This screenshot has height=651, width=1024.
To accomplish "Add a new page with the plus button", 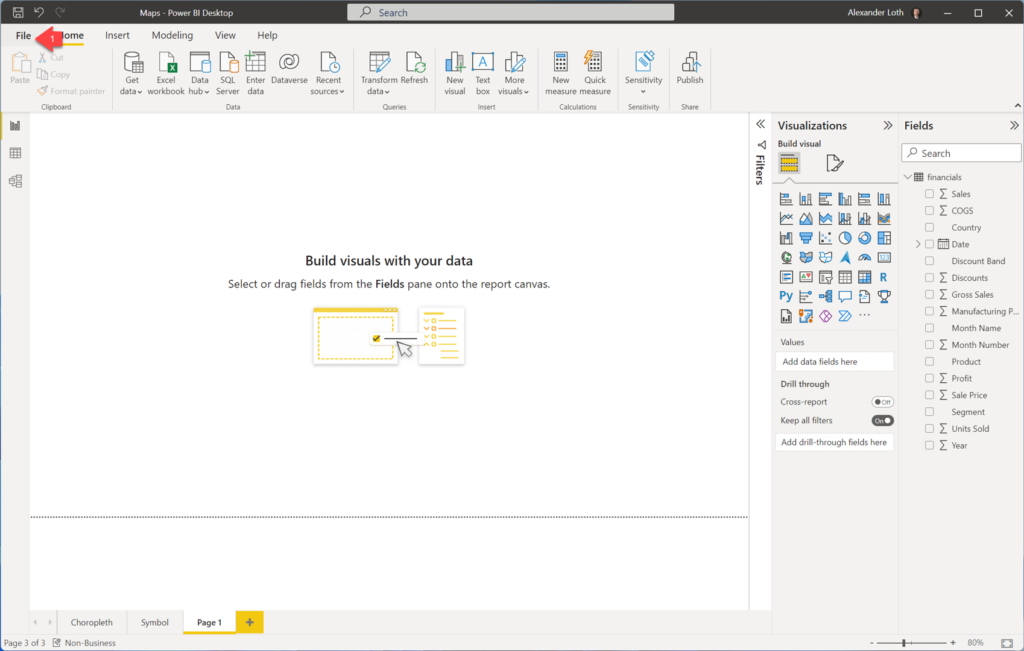I will 248,621.
